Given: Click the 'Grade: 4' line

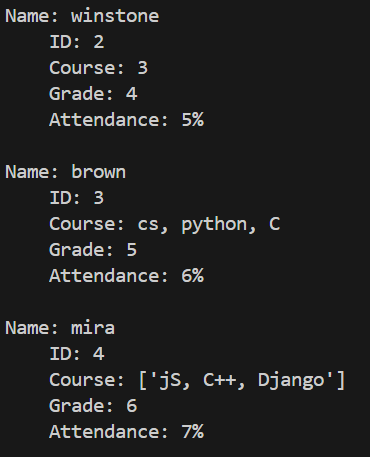Looking at the screenshot, I should [93, 94].
